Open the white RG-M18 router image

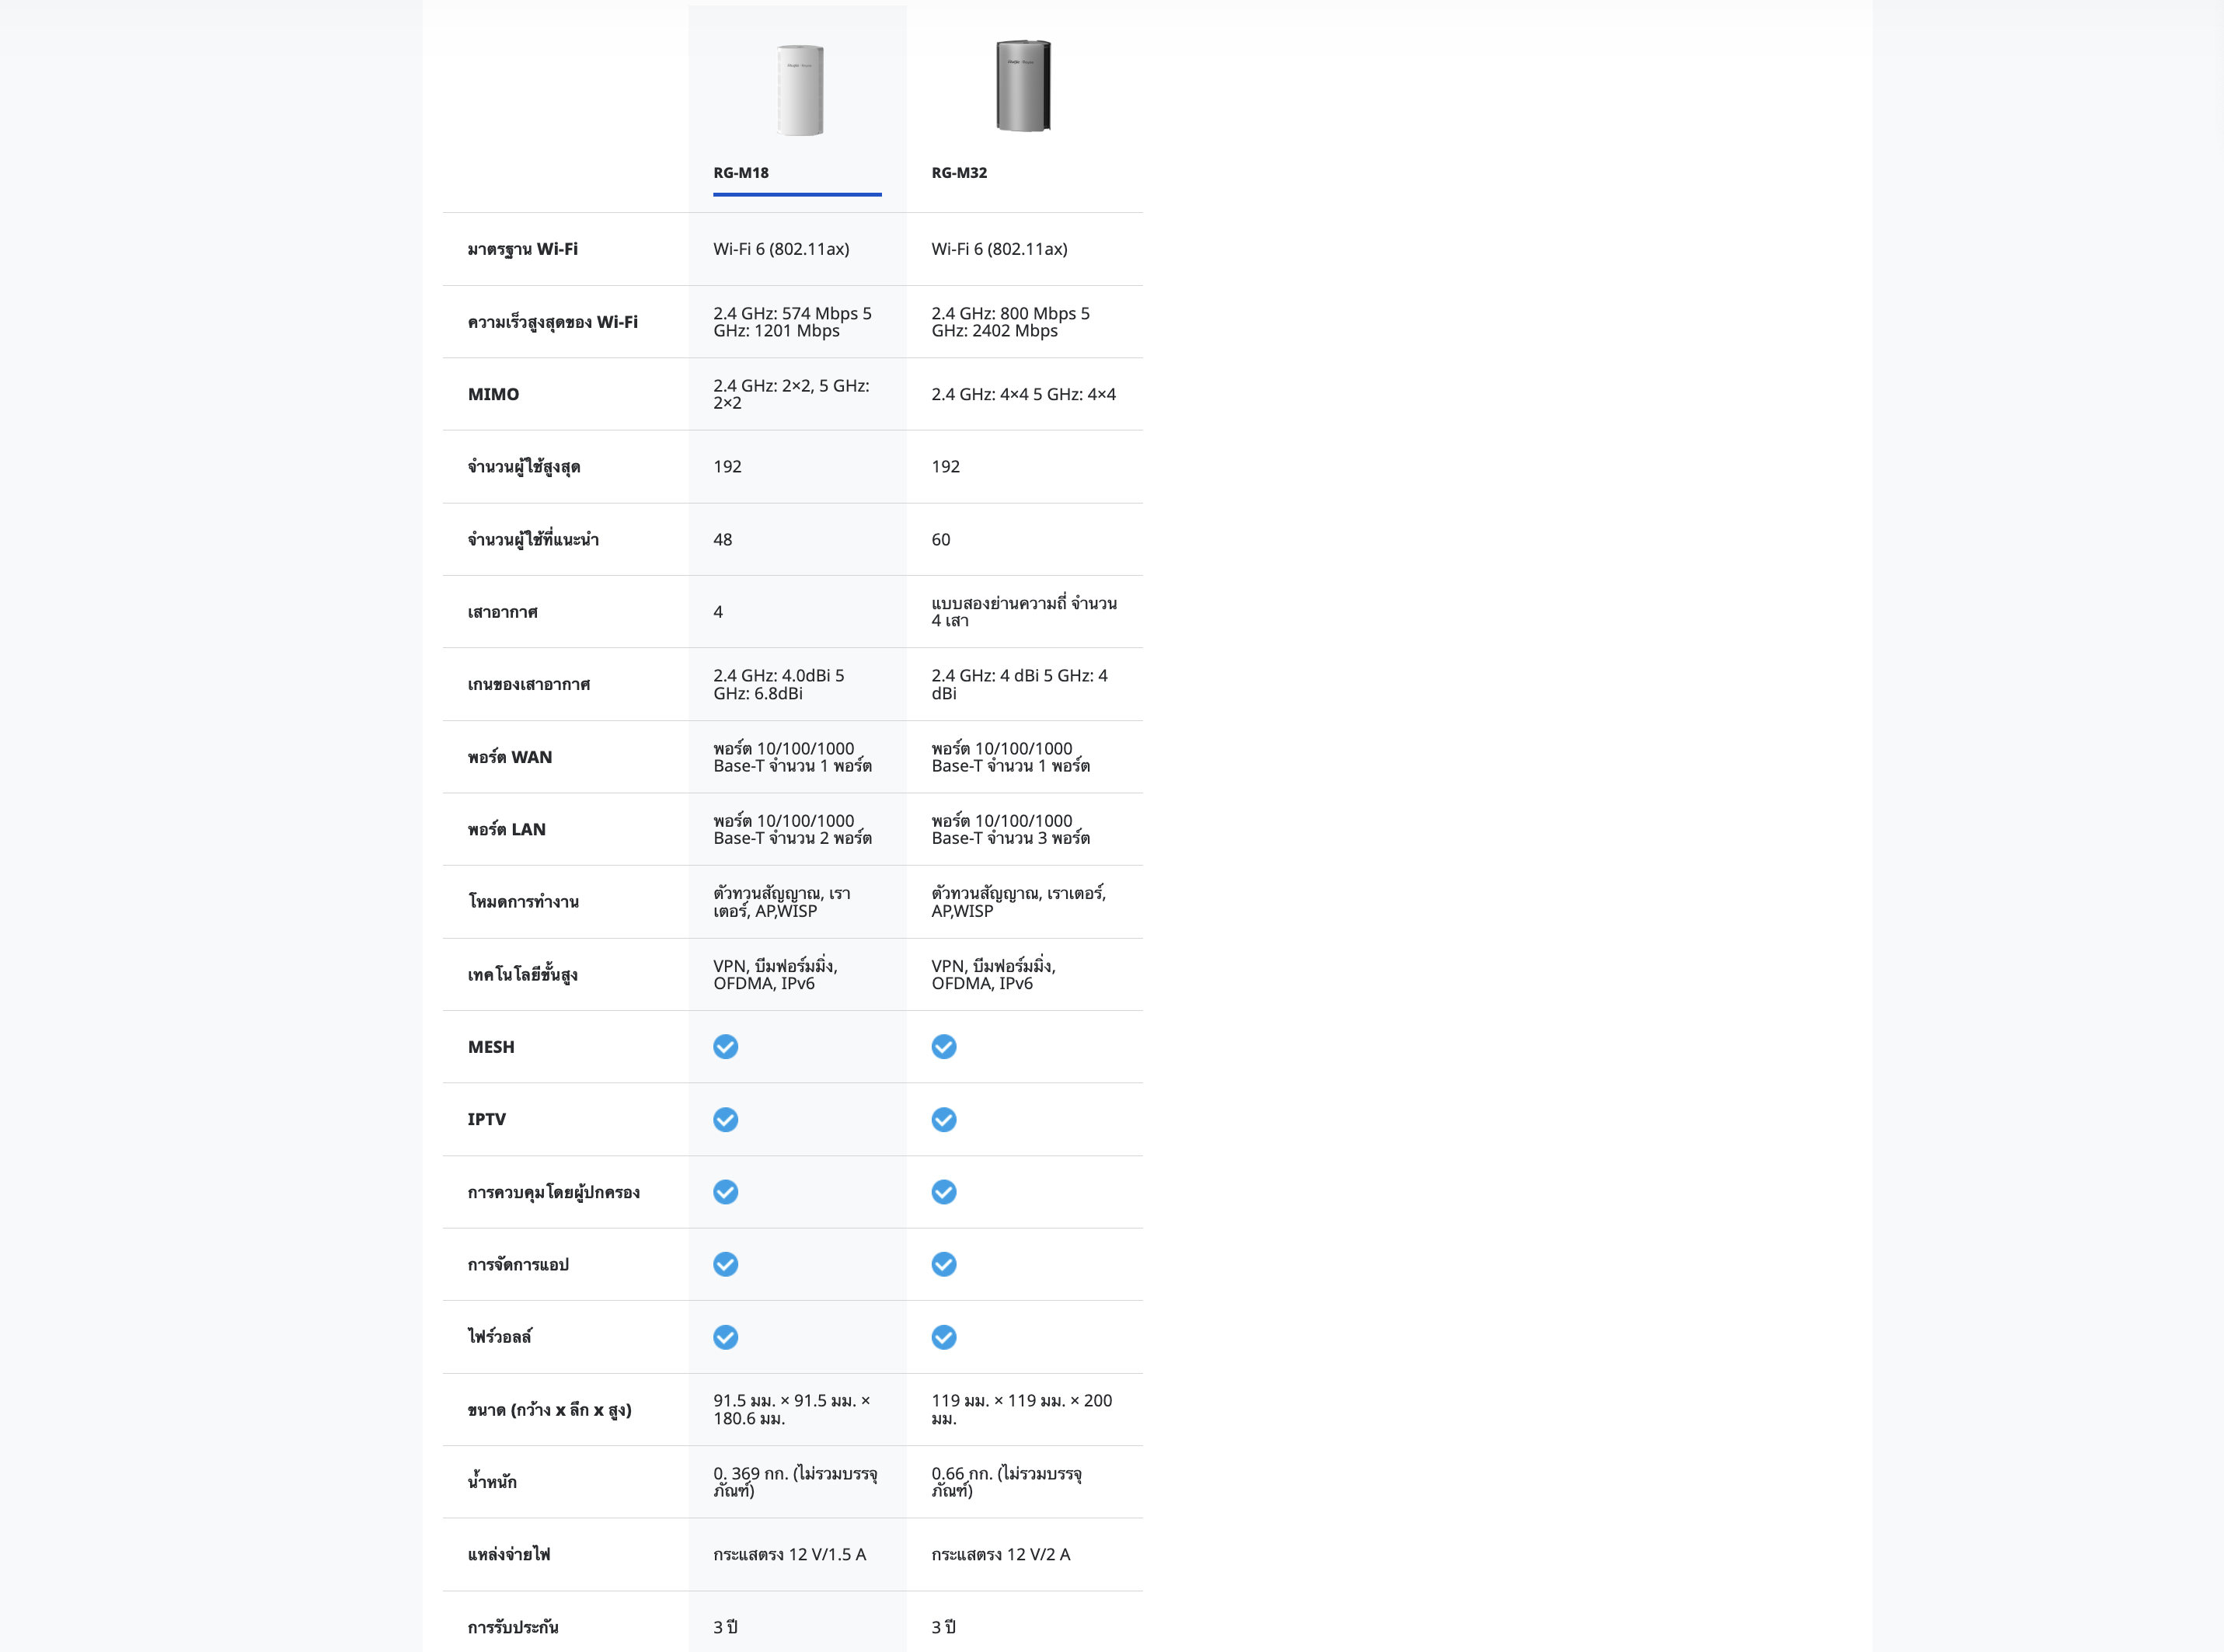(x=799, y=90)
